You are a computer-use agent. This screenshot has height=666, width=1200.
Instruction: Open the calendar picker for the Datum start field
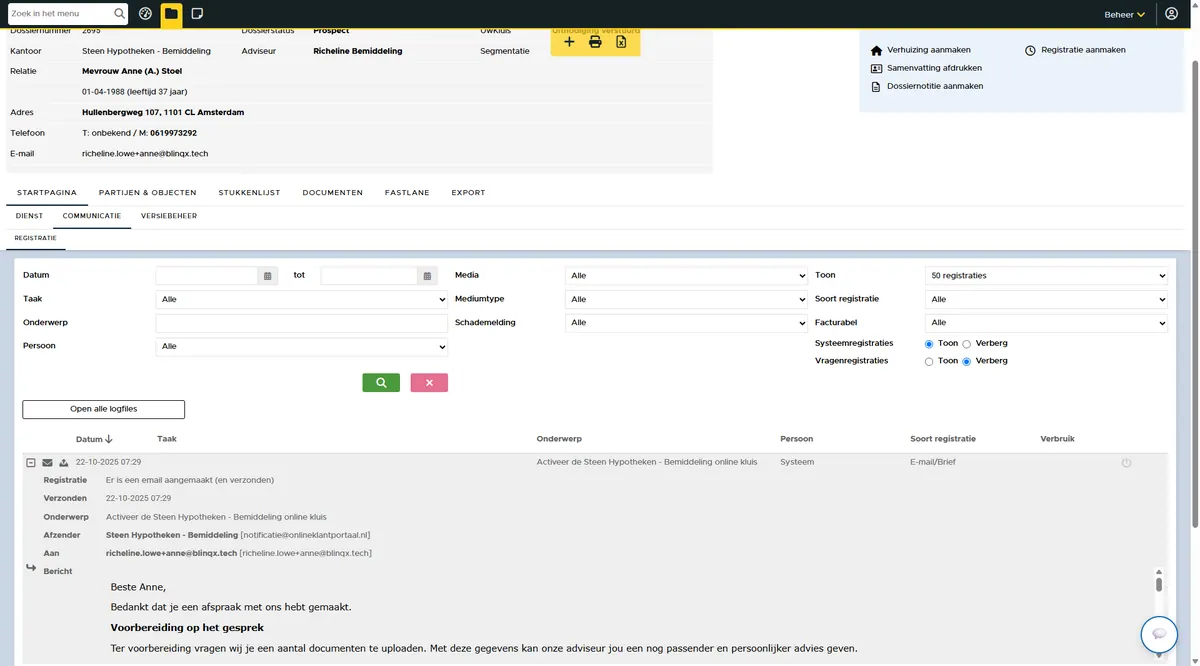(267, 276)
